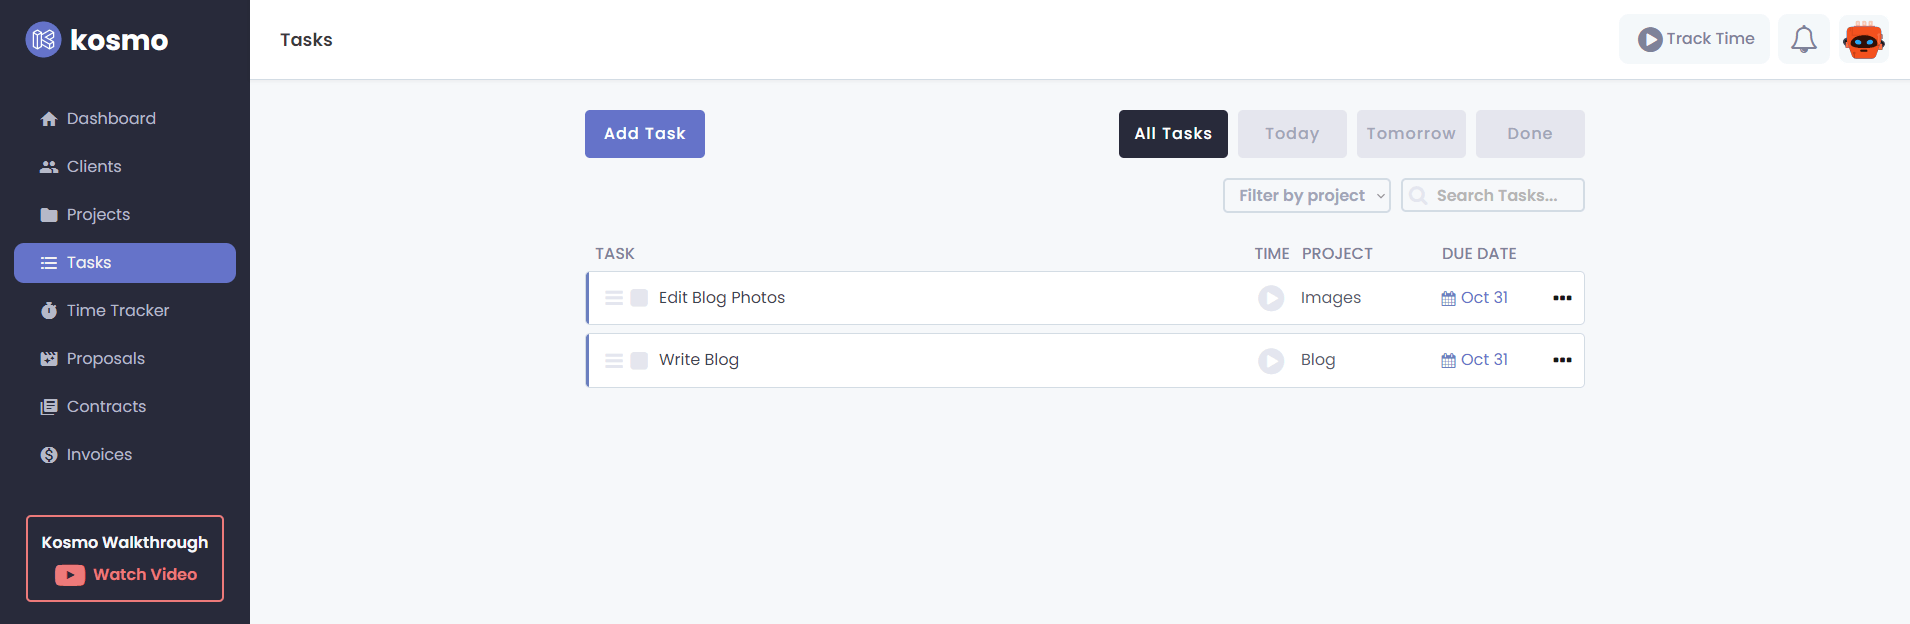Screen dimensions: 1910x624
Task: Start timer for Edit Blog Photos task
Action: (1270, 298)
